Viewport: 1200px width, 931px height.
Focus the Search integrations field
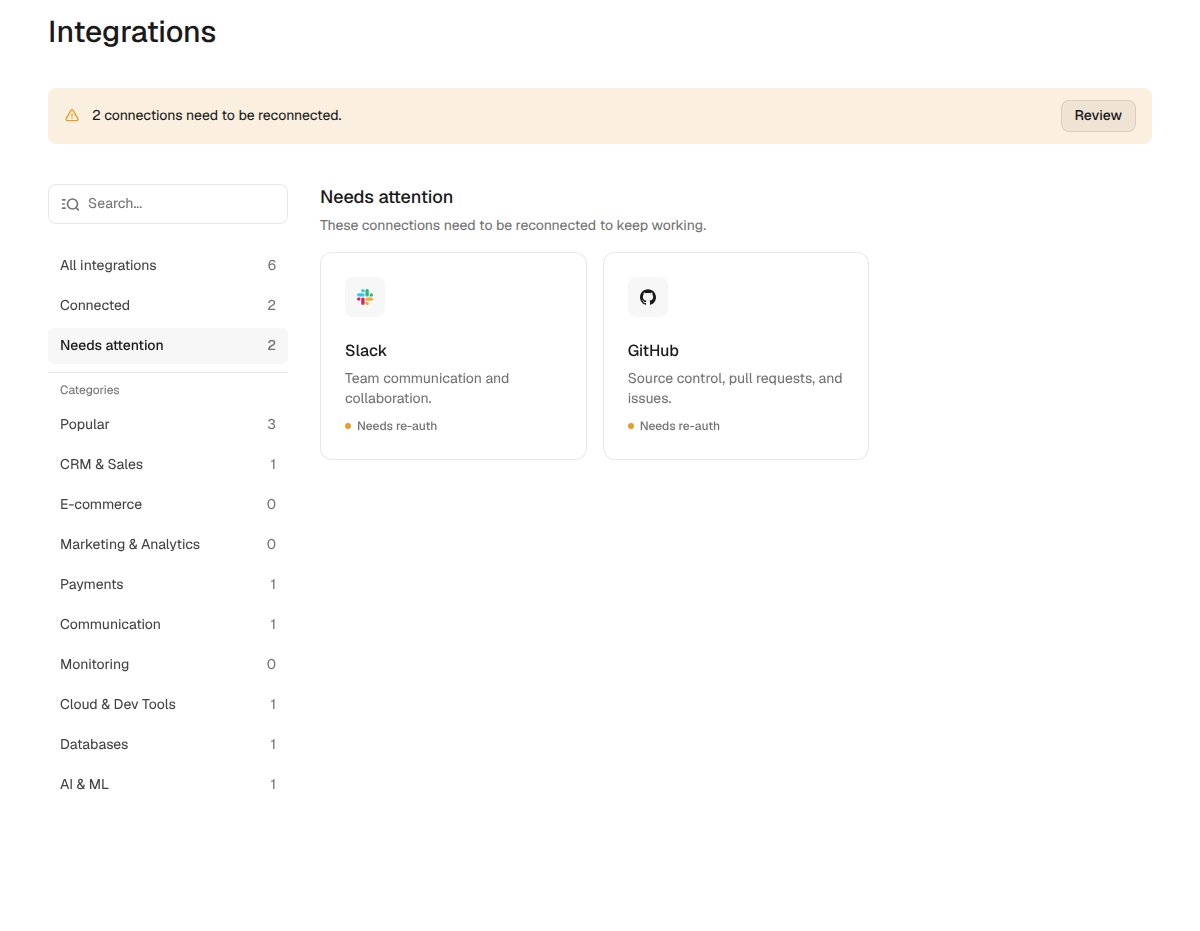(168, 204)
